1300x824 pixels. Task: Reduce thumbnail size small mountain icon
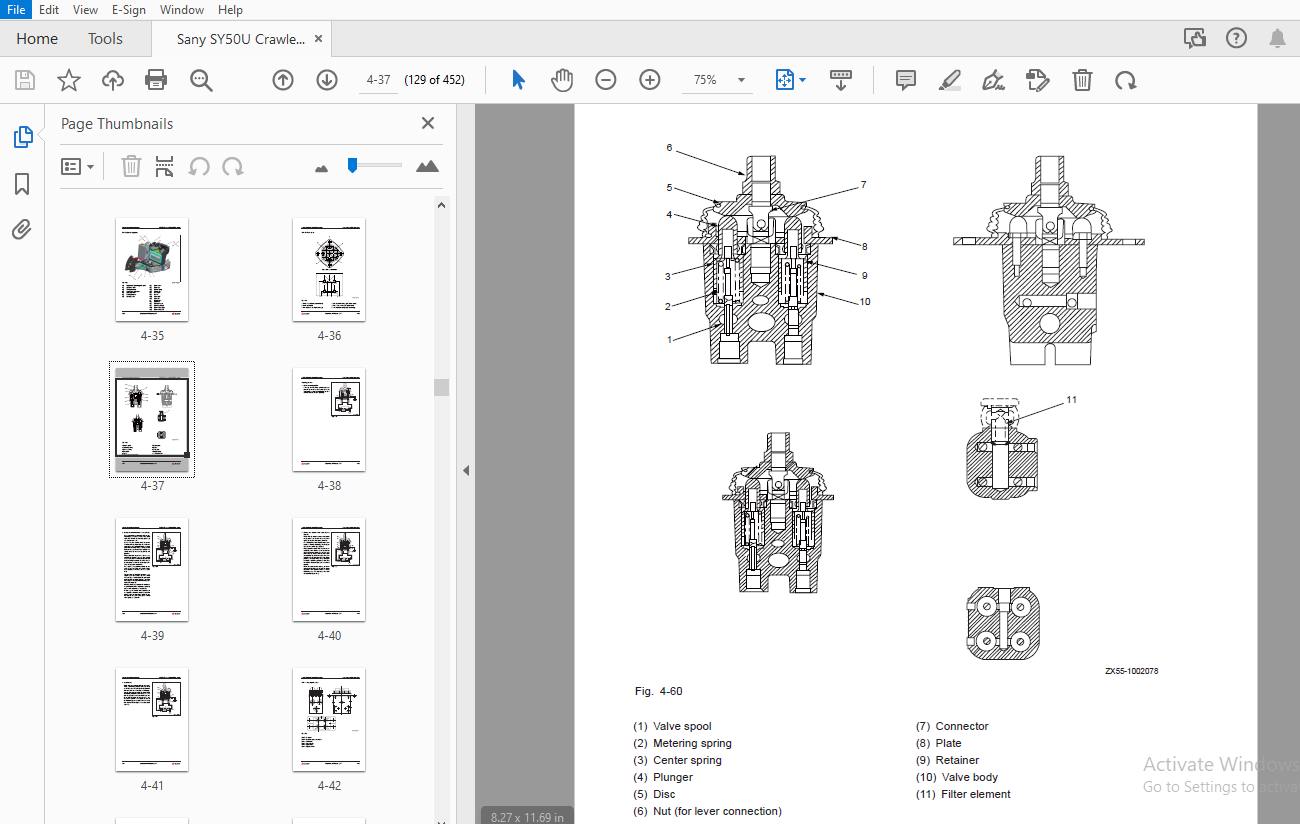pyautogui.click(x=321, y=168)
